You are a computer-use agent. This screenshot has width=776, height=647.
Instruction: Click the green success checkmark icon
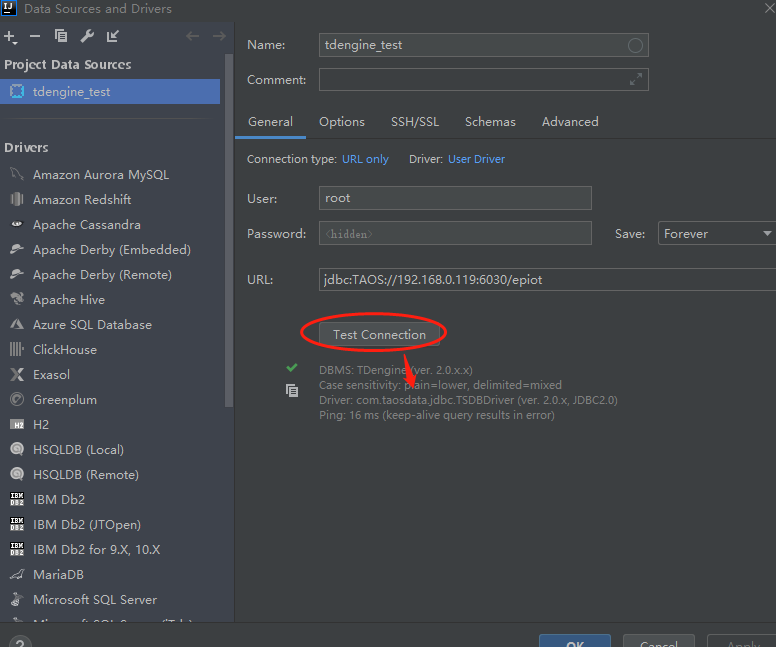pos(292,367)
